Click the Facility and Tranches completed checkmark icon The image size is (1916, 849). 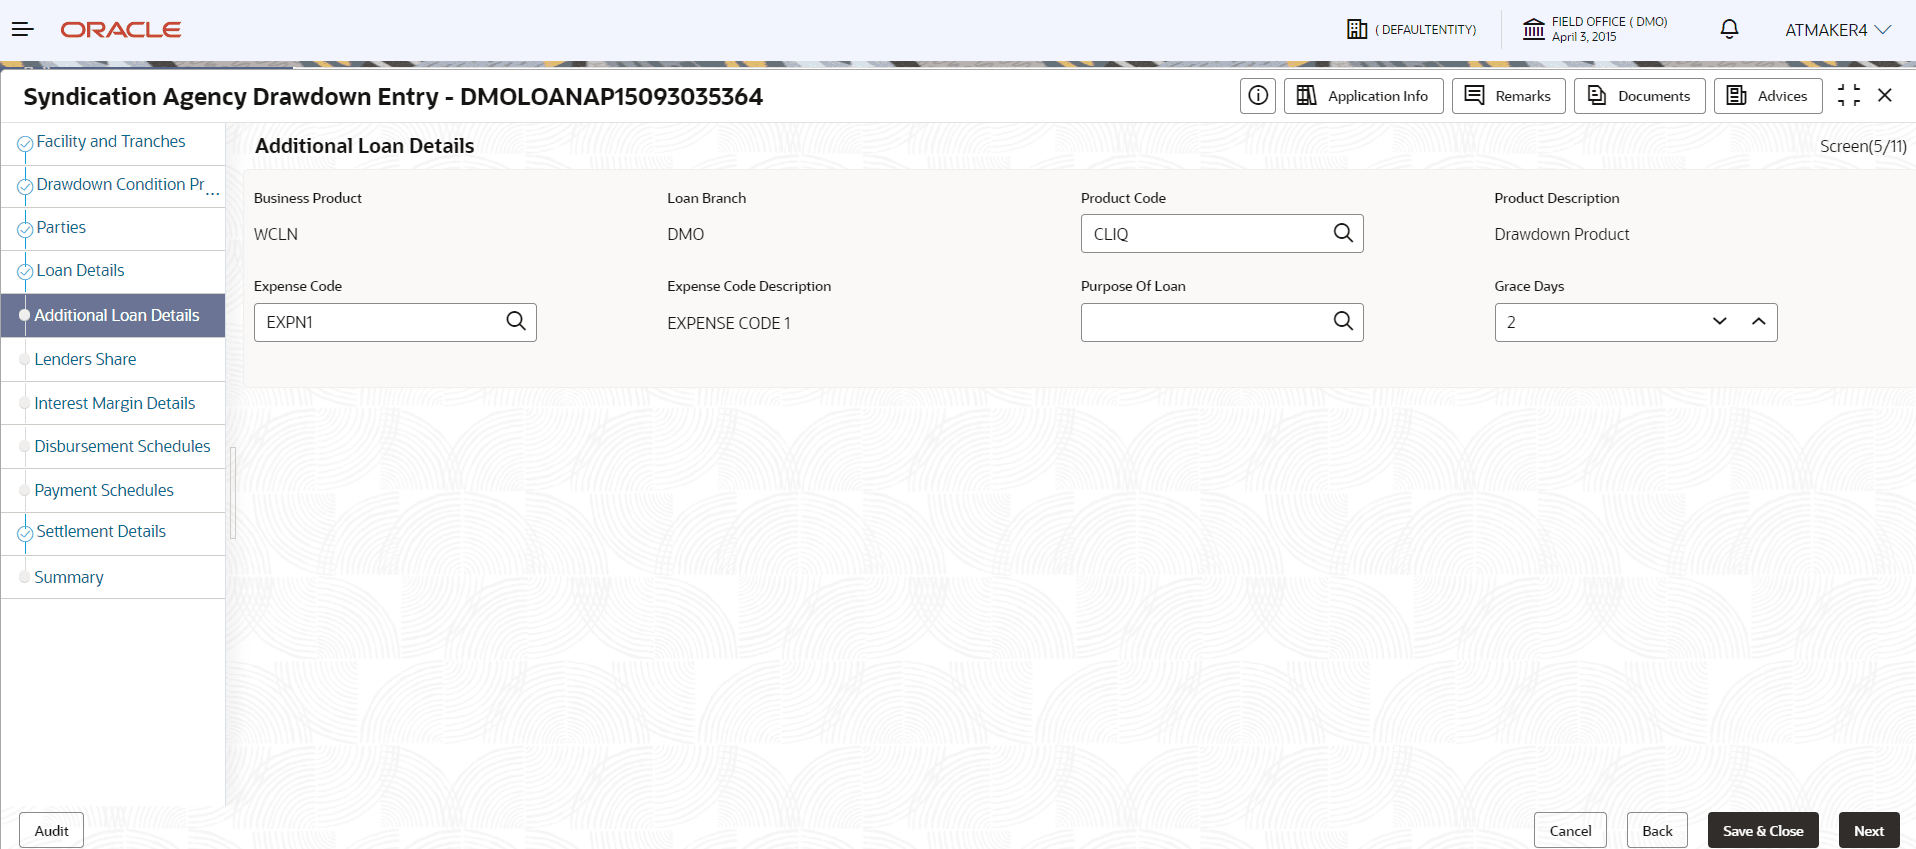pos(25,144)
